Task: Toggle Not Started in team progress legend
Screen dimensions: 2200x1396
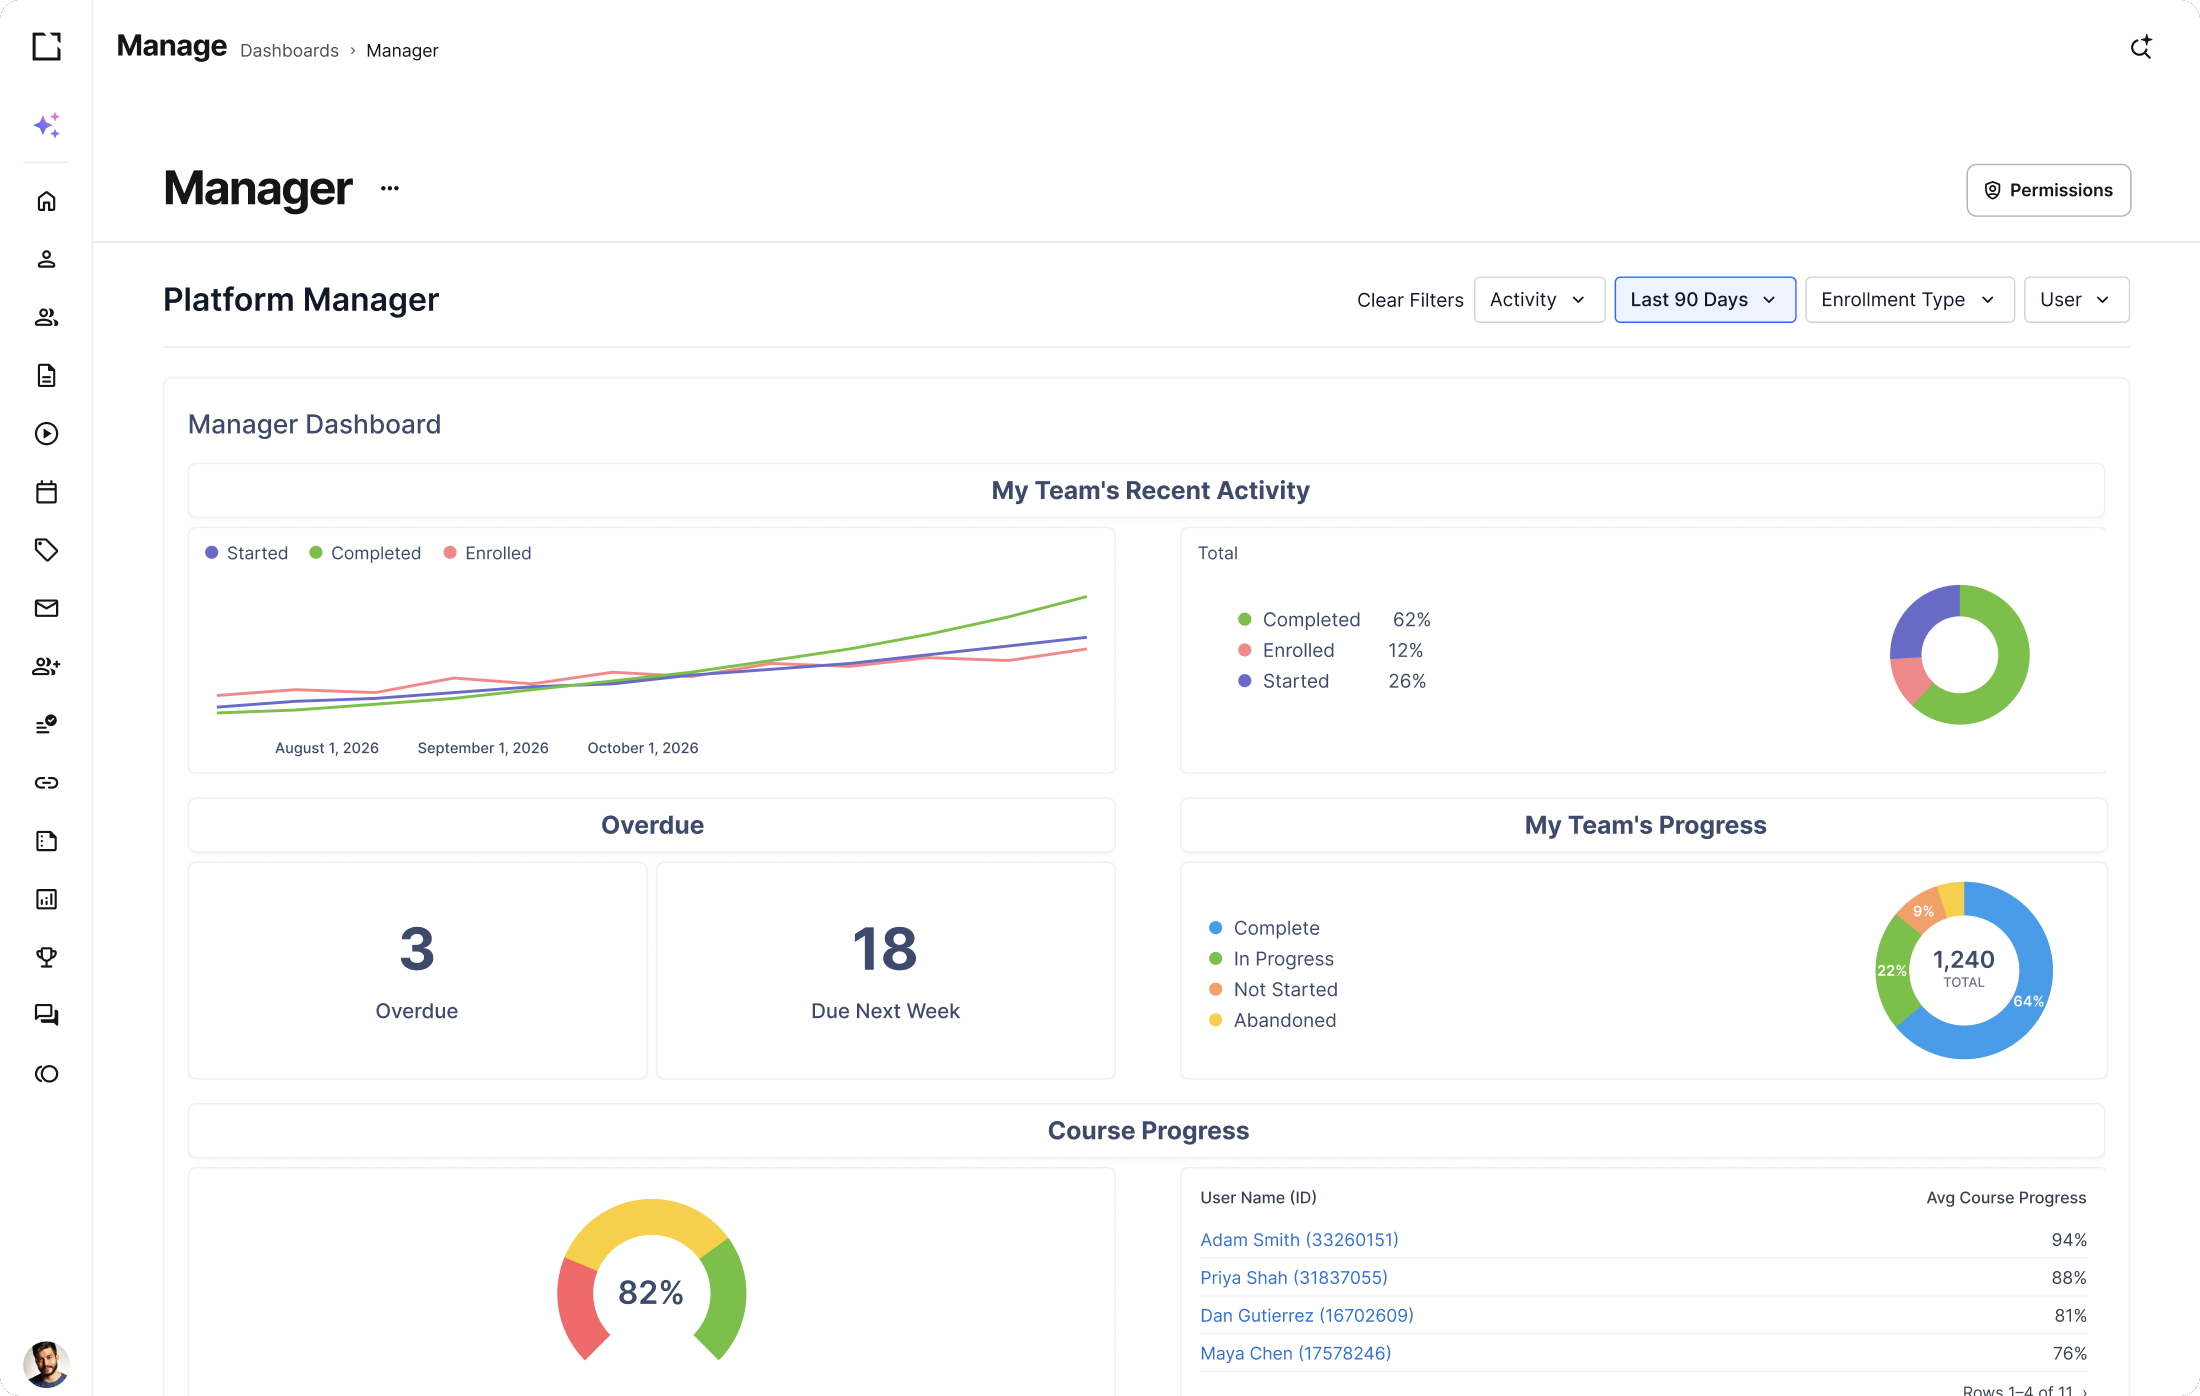Action: (1273, 990)
